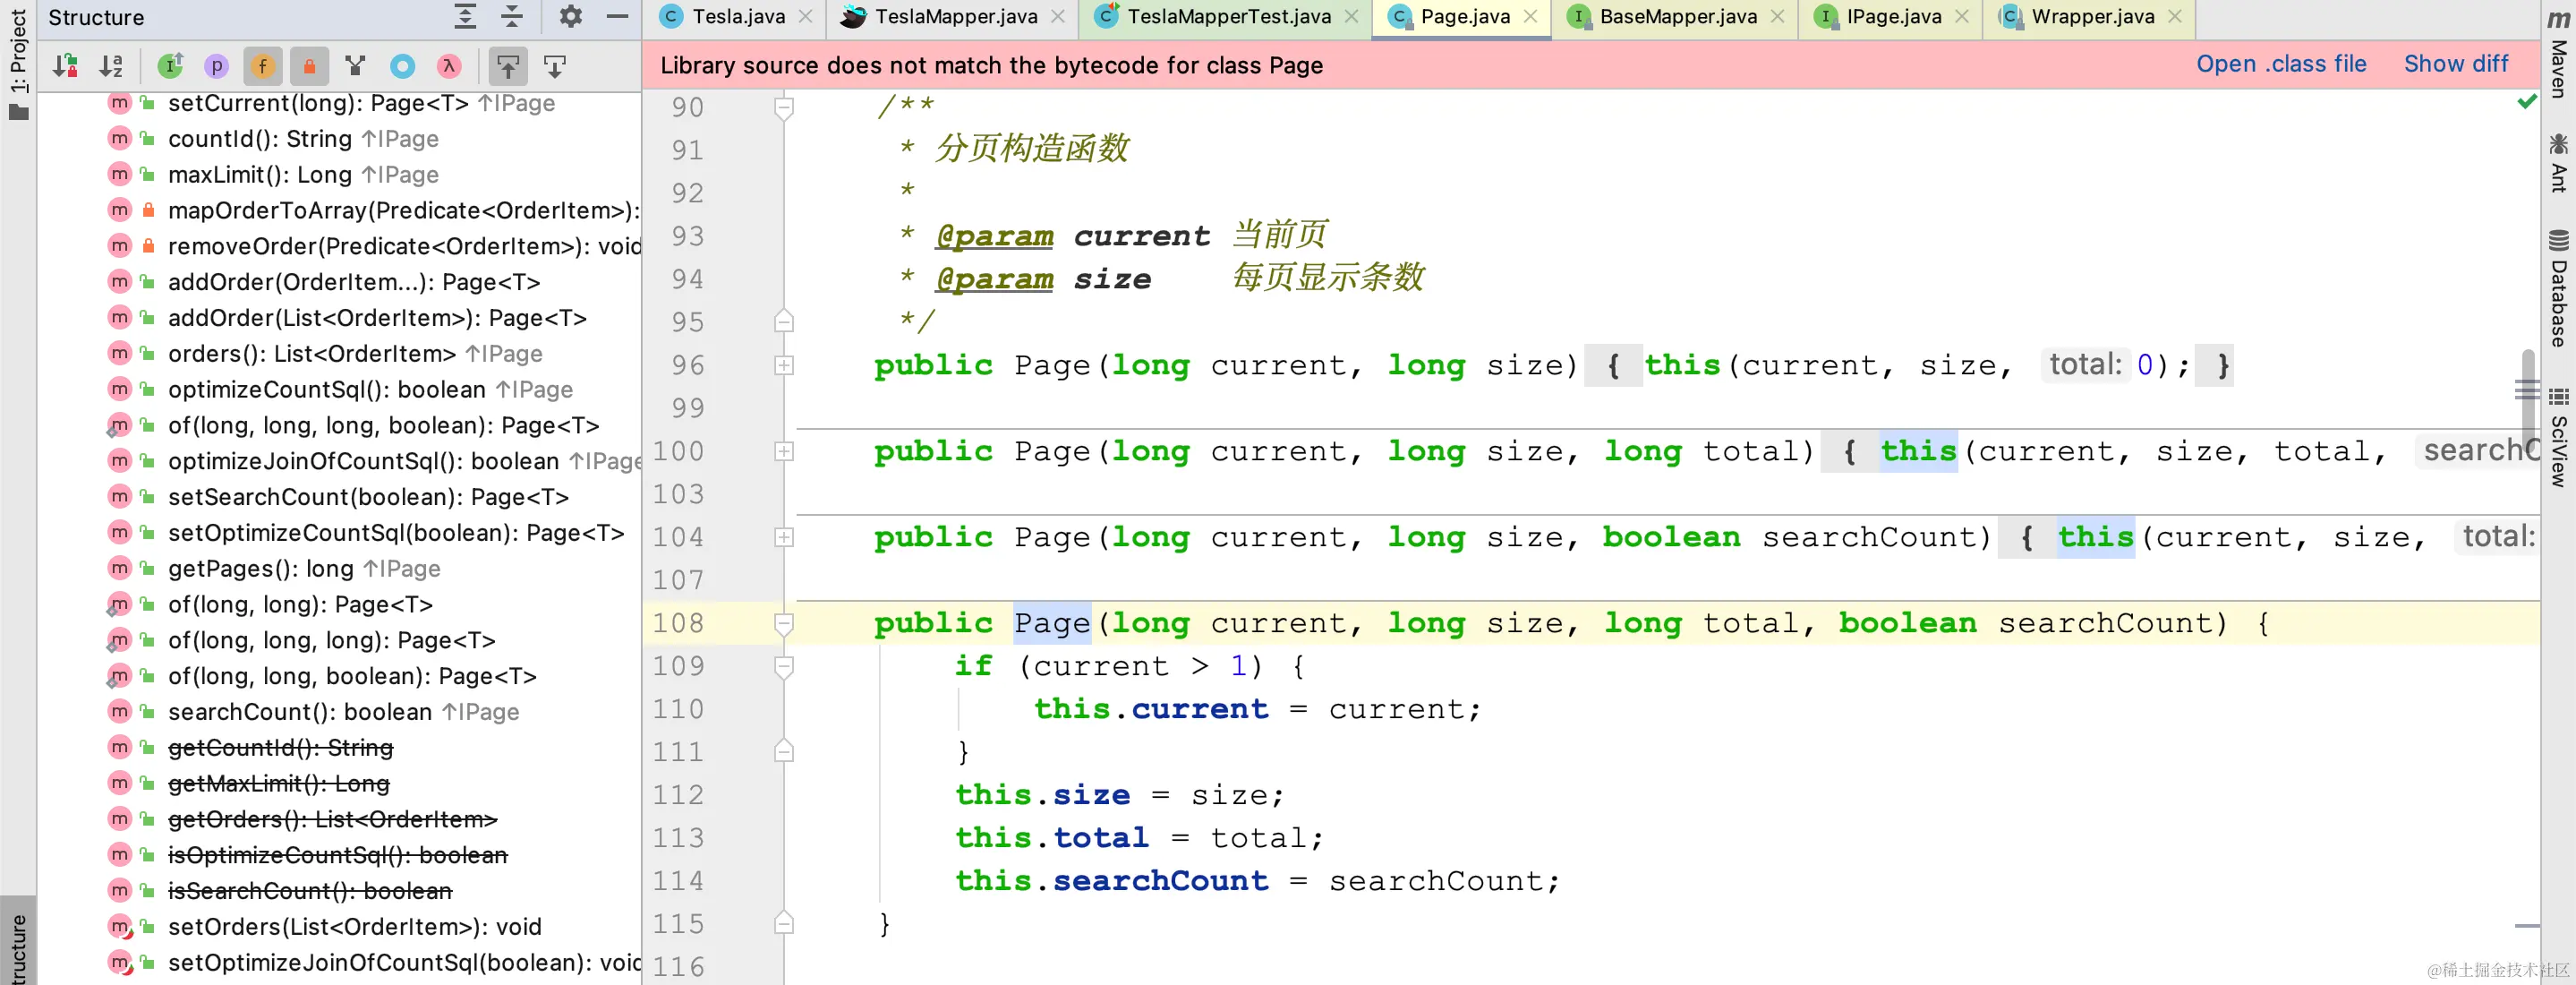Viewport: 2576px width, 985px height.
Task: Click Sort by Visibility icon
Action: (x=65, y=67)
